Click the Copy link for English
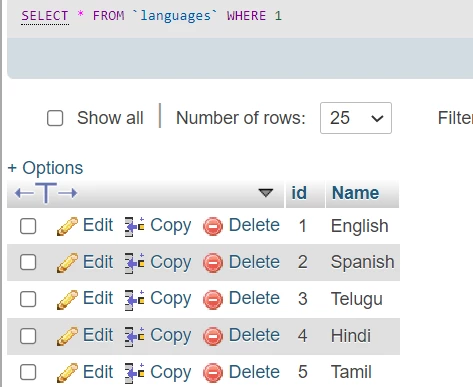The height and width of the screenshot is (387, 473). point(171,226)
